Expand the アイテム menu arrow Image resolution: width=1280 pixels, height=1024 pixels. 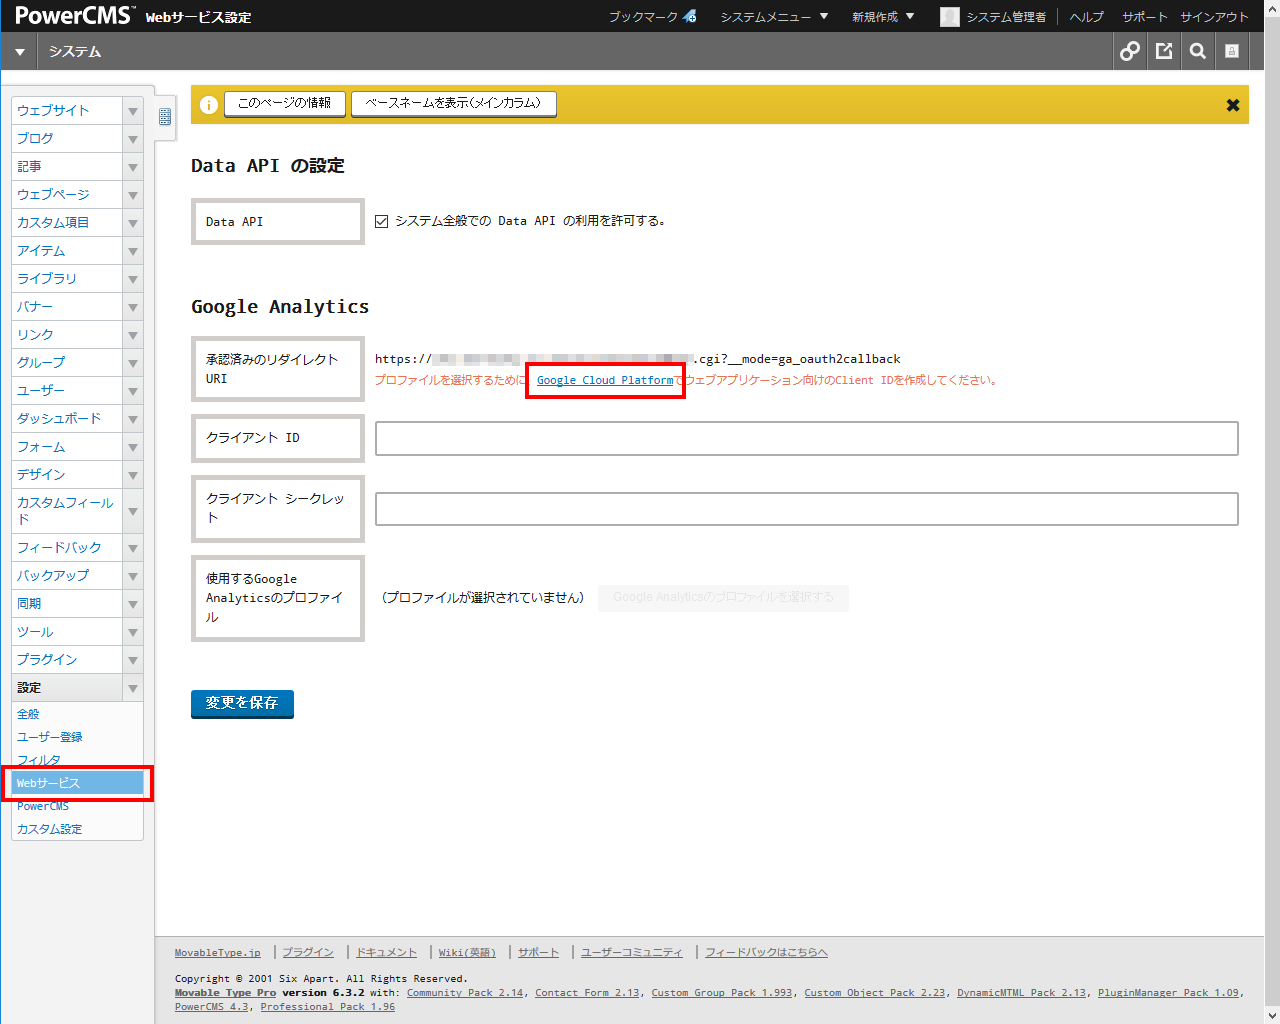click(x=133, y=251)
